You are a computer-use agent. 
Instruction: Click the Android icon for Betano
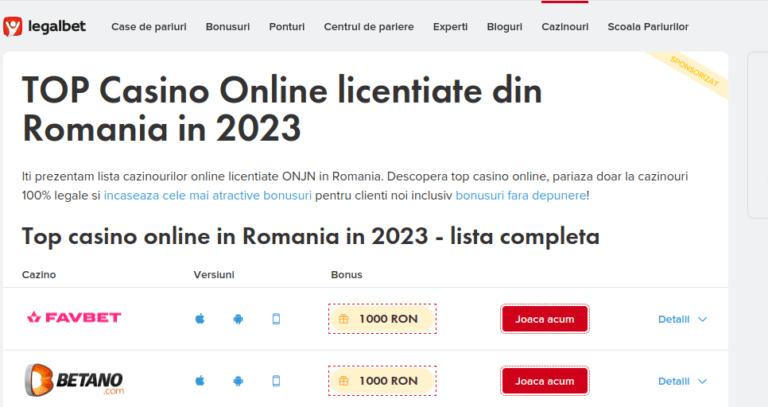click(x=238, y=381)
